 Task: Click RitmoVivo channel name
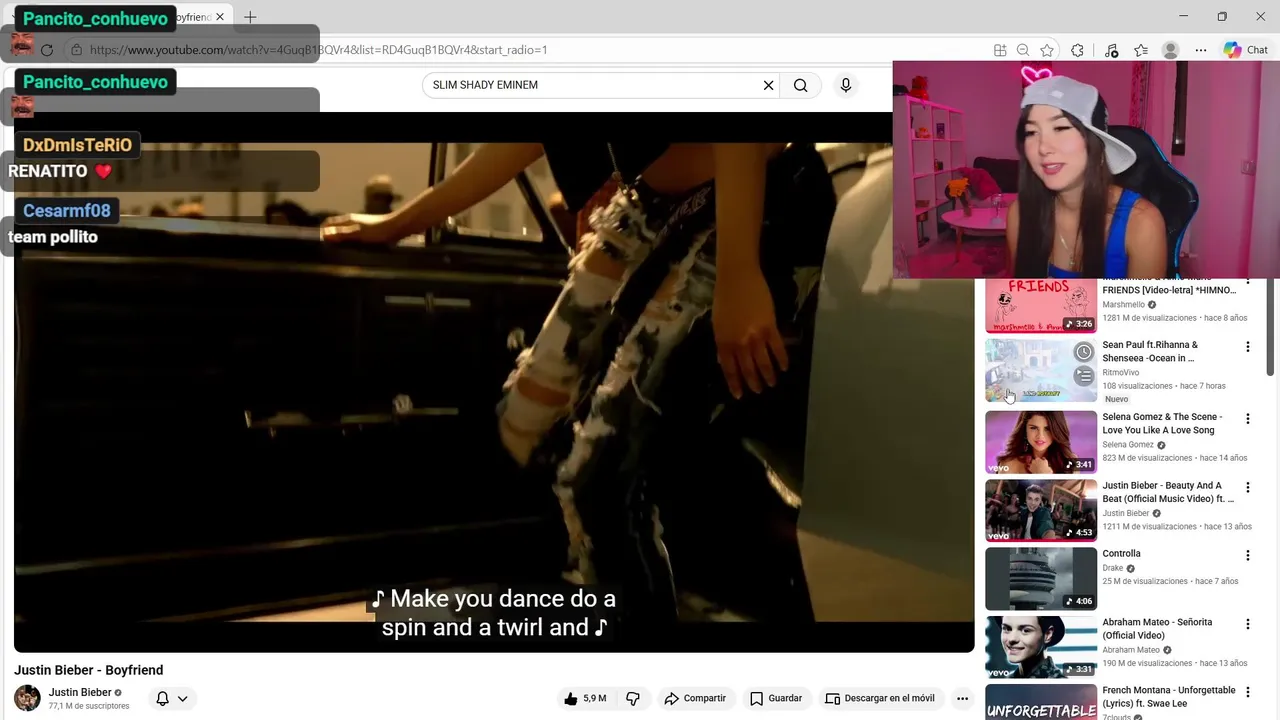tap(1120, 373)
